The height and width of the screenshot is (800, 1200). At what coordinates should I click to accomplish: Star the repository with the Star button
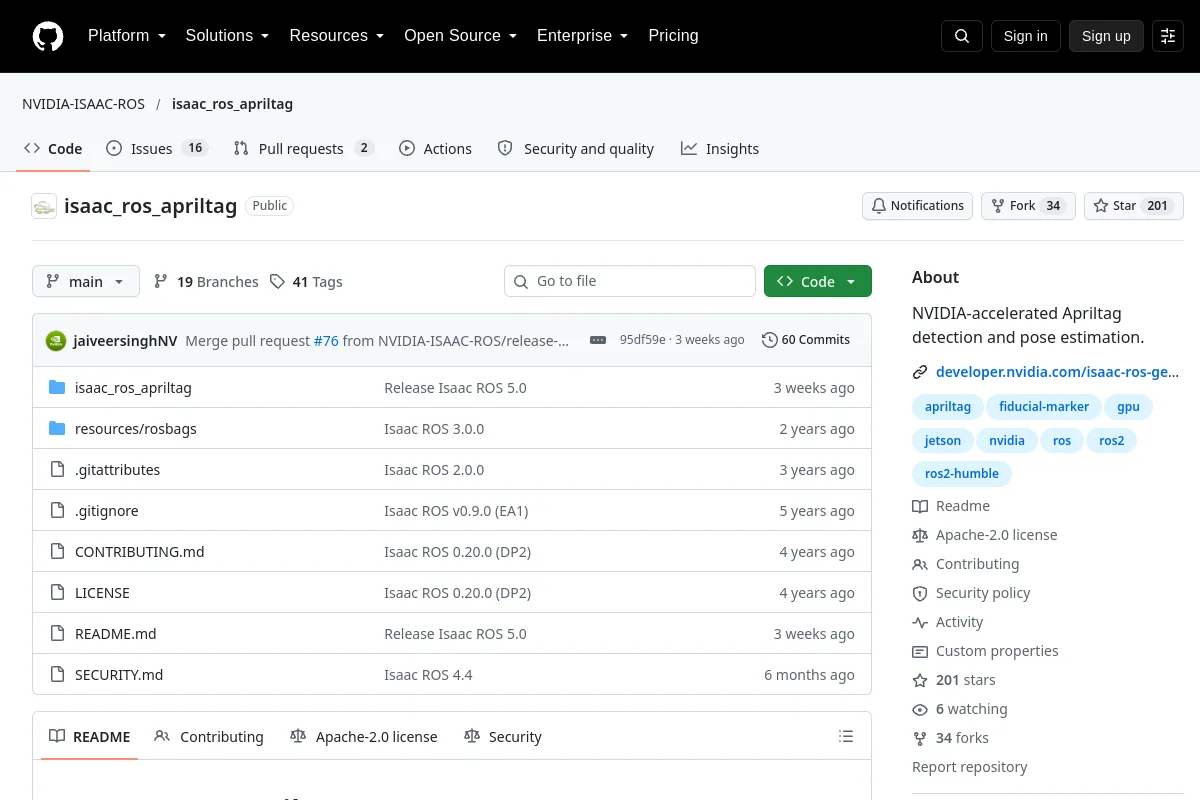coord(1134,206)
